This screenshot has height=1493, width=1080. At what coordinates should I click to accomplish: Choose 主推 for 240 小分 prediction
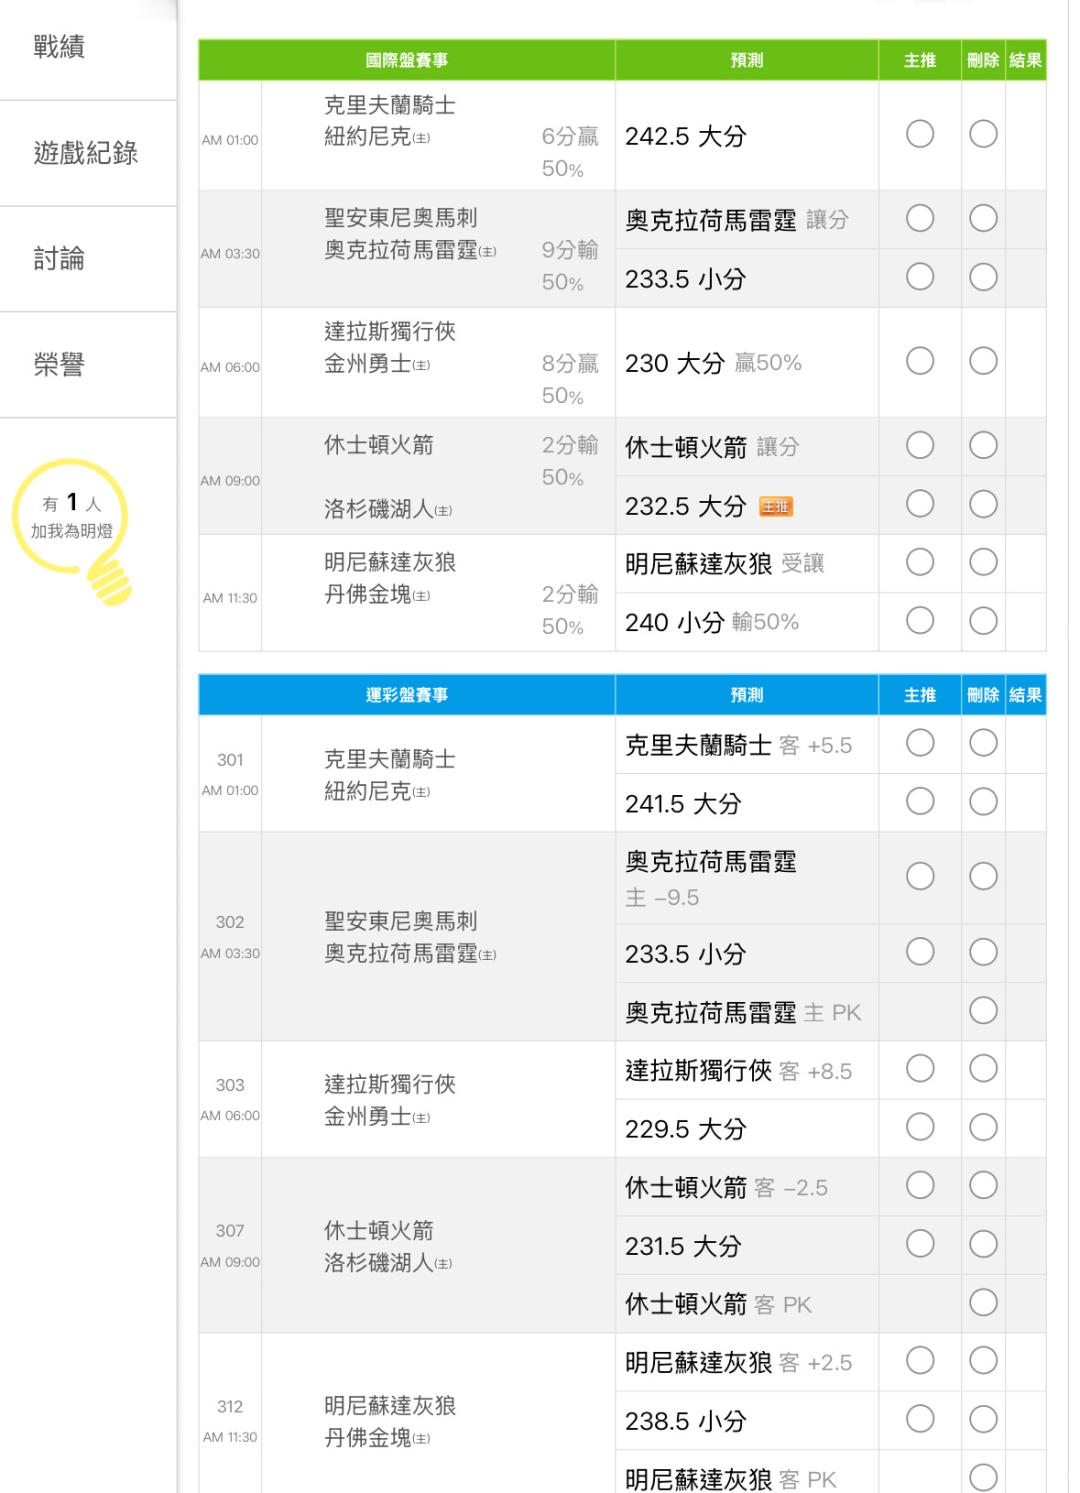point(920,621)
